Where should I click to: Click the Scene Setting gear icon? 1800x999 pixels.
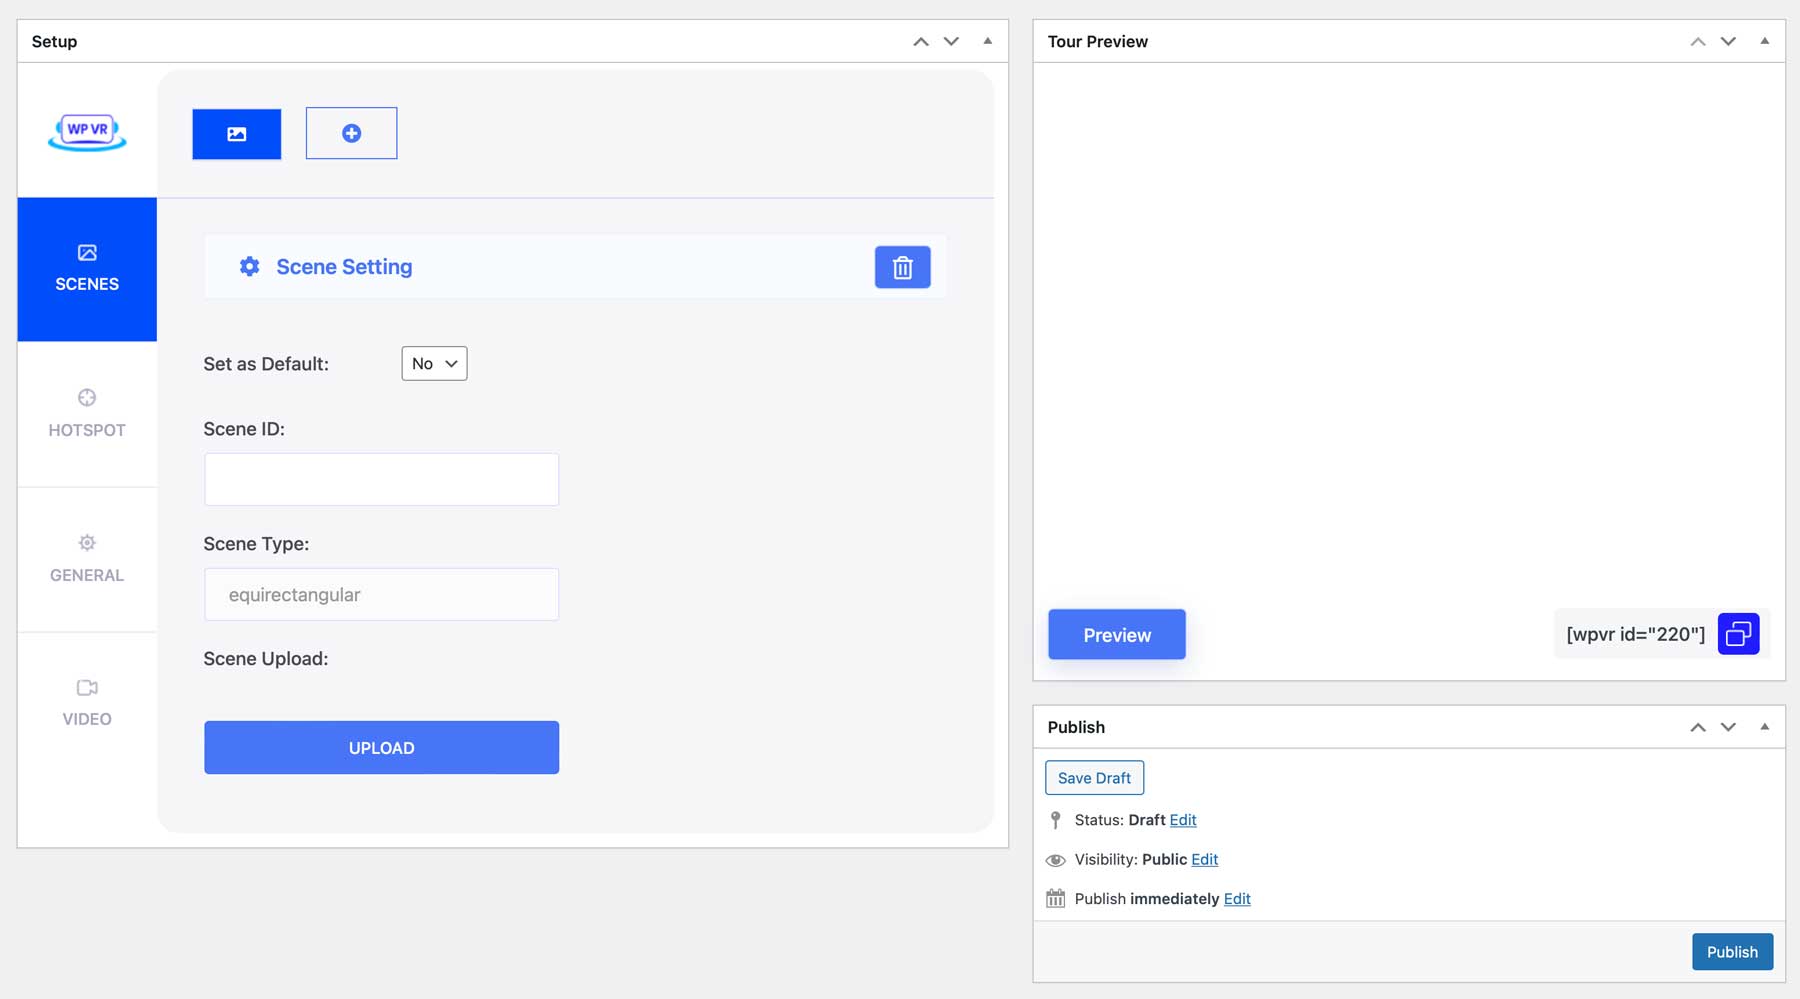250,267
